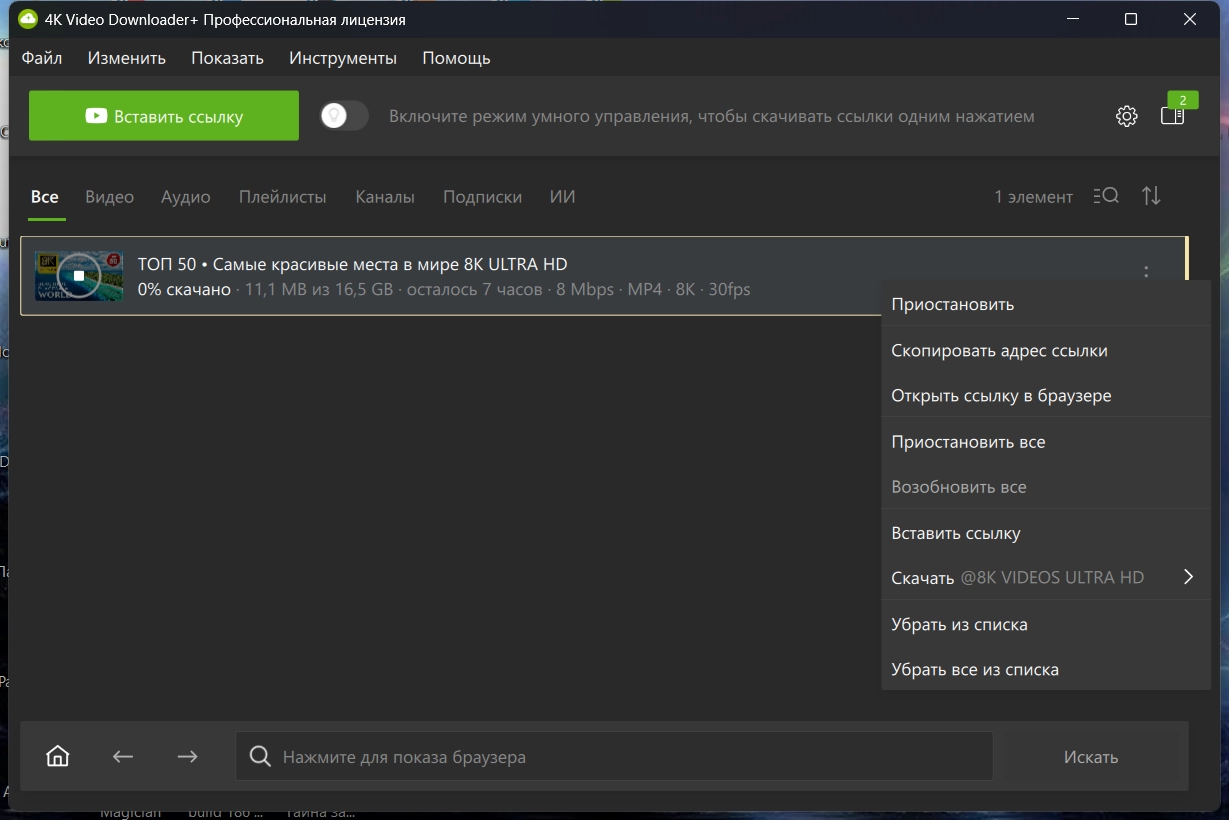This screenshot has height=820, width=1229.
Task: Click the 4K Video Downloader+ app logo
Action: 28,19
